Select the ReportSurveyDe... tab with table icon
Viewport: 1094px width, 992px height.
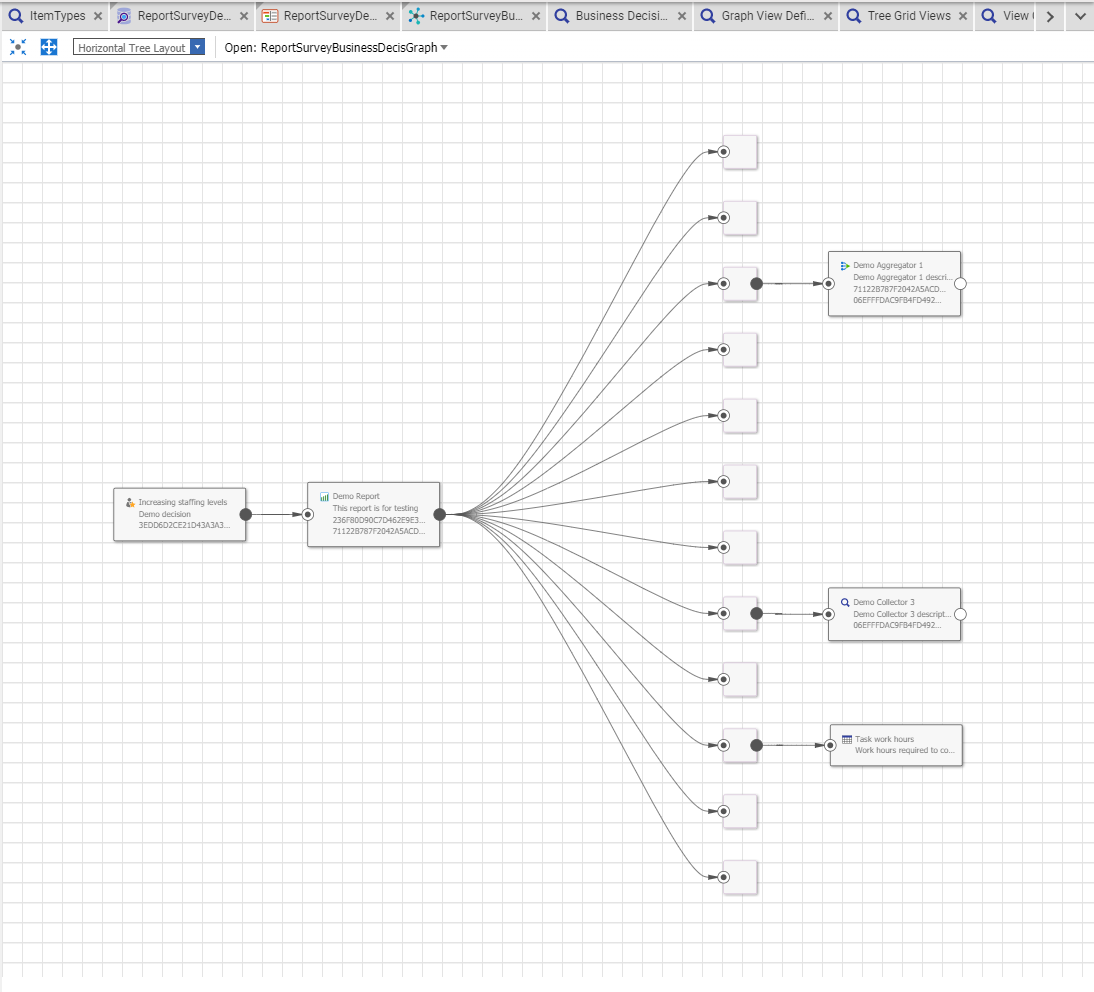329,15
